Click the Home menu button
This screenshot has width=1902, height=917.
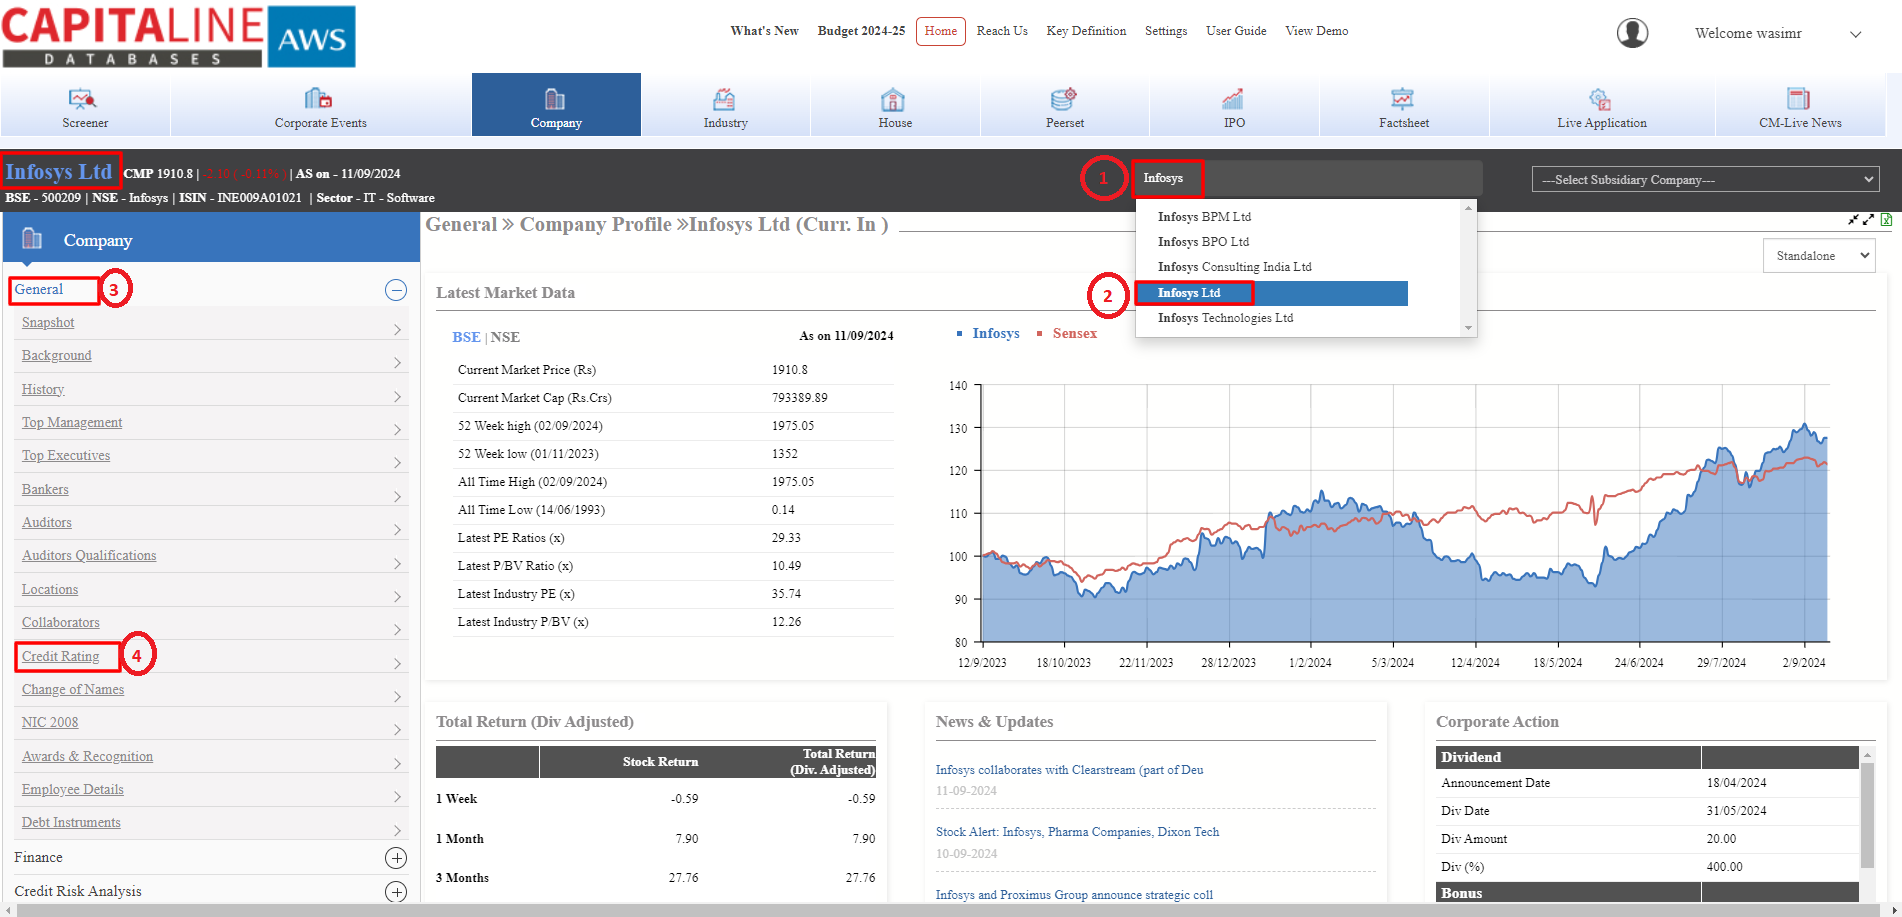point(941,31)
